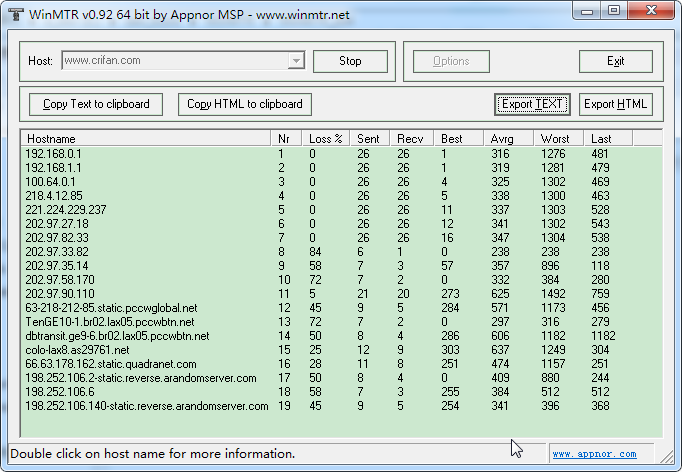The image size is (682, 472).
Task: Sort by the Hostname column header
Action: pyautogui.click(x=146, y=139)
